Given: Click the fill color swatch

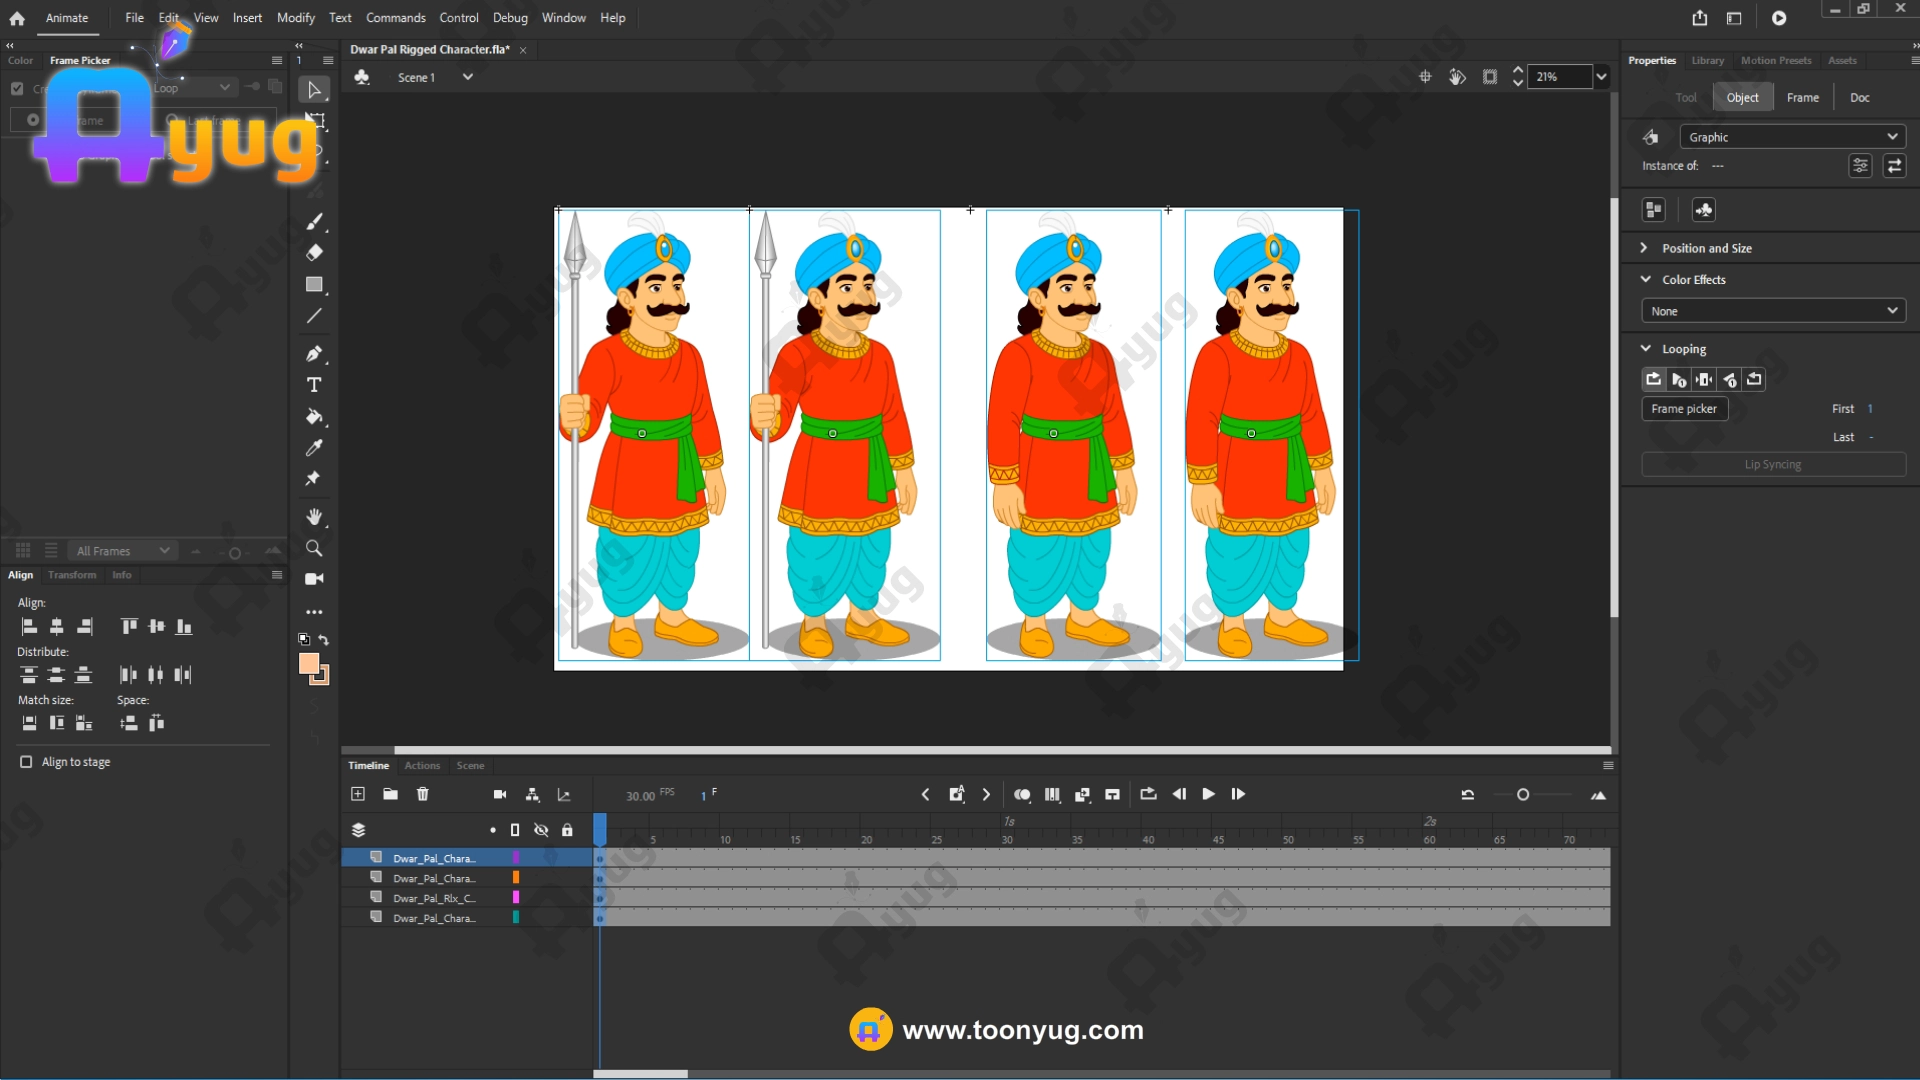Looking at the screenshot, I should [309, 663].
